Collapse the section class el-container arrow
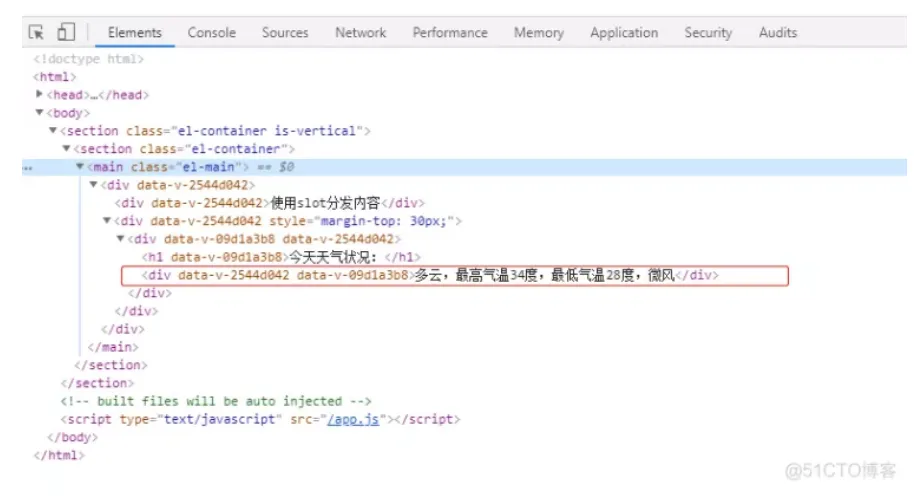The width and height of the screenshot is (917, 496). pyautogui.click(x=66, y=149)
